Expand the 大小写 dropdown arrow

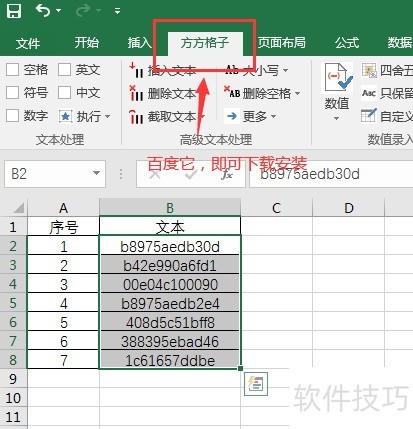285,70
